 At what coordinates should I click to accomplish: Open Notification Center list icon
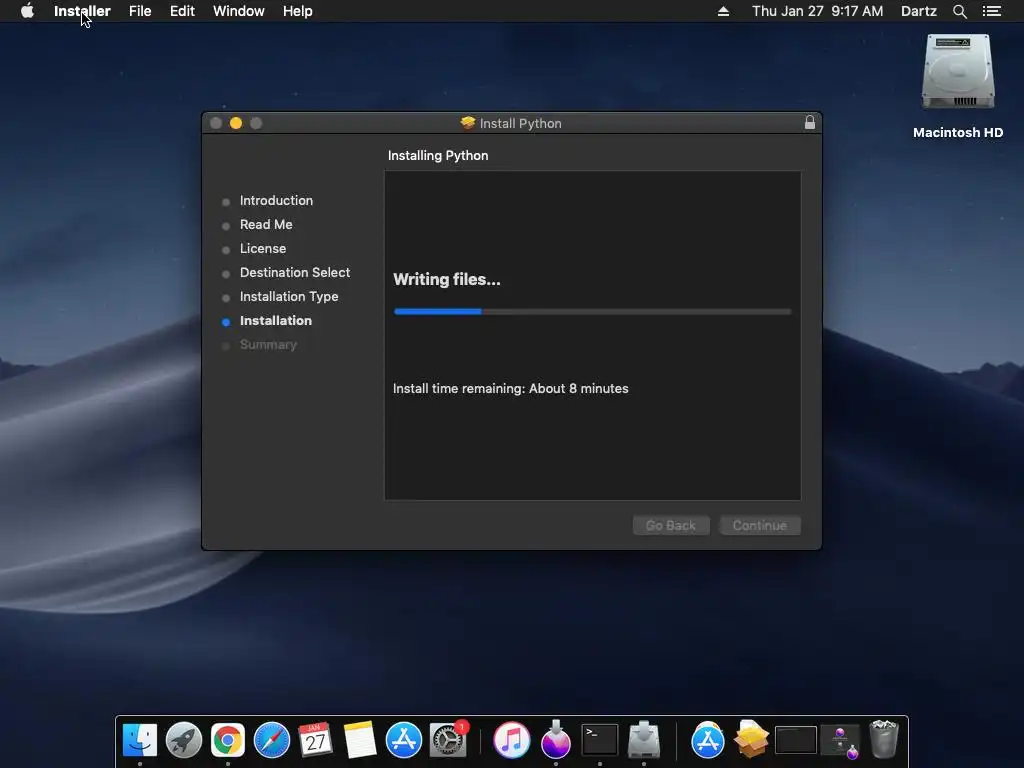tap(992, 11)
